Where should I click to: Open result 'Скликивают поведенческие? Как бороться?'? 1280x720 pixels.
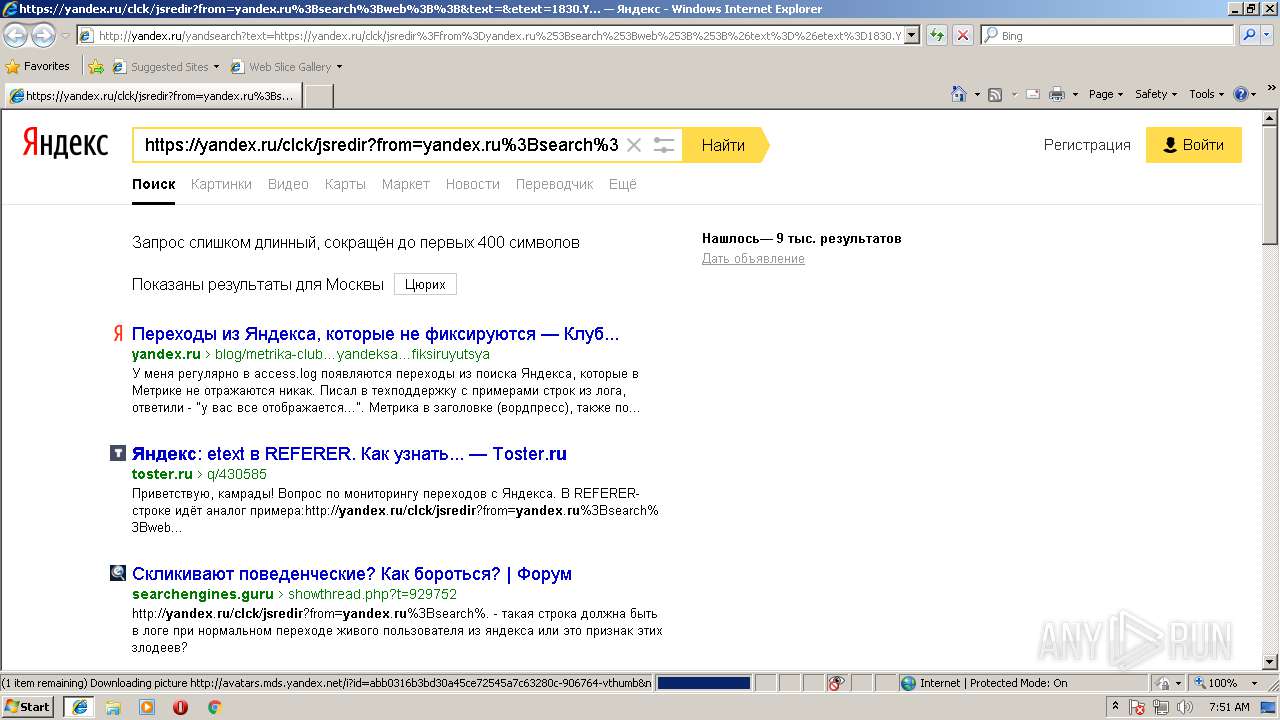[x=352, y=574]
